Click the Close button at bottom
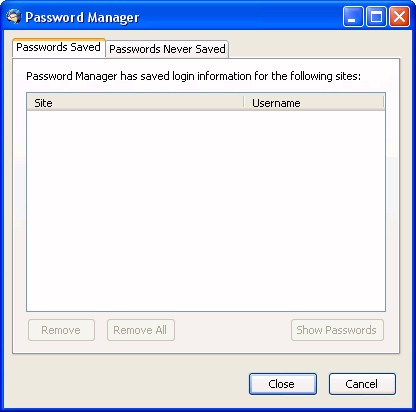The width and height of the screenshot is (416, 412). (x=283, y=384)
